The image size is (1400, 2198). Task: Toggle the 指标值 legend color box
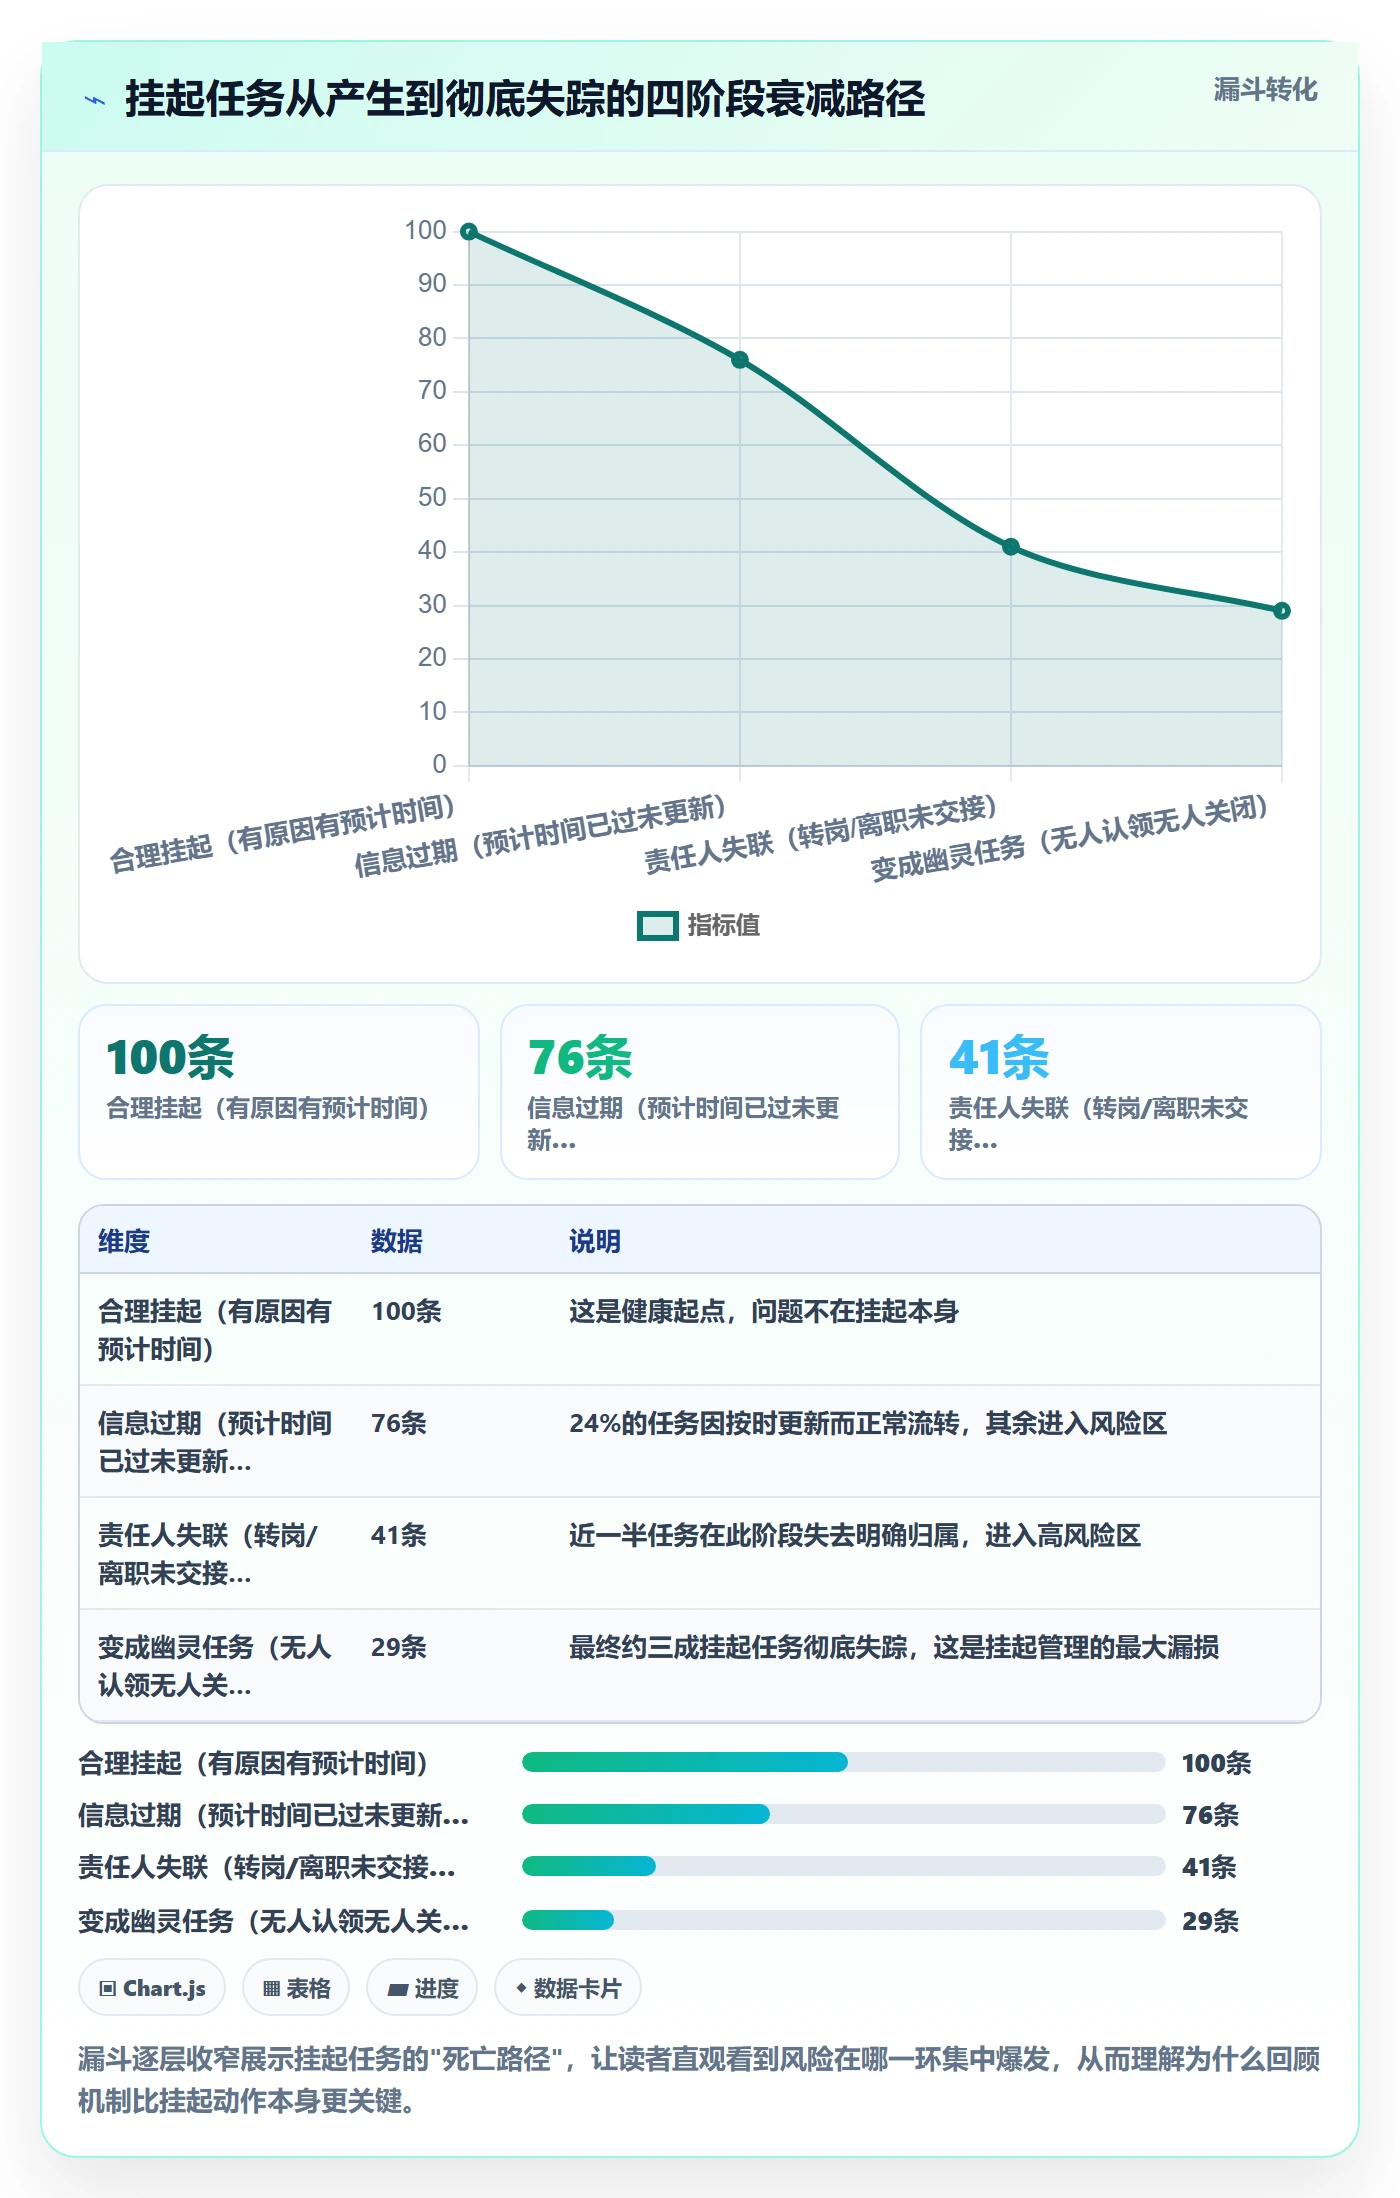(658, 926)
